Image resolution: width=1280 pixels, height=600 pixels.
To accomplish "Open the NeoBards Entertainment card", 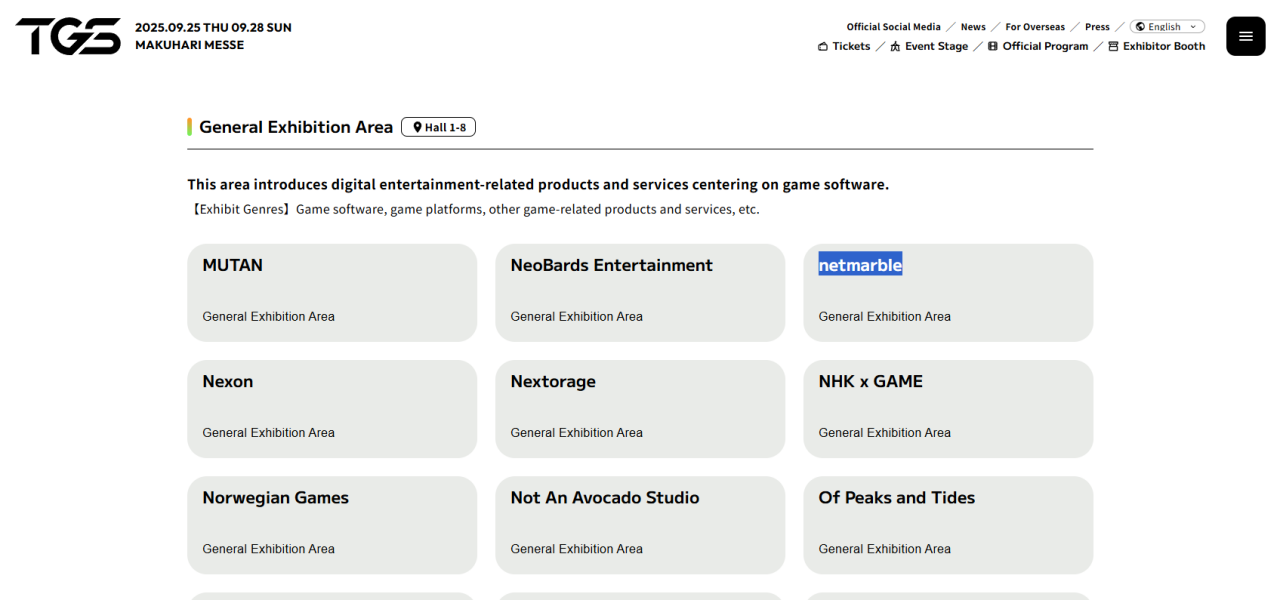I will 640,293.
